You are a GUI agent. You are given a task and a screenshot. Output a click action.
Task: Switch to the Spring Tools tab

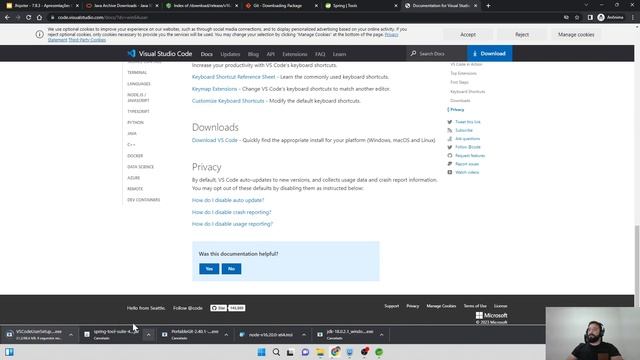point(360,6)
